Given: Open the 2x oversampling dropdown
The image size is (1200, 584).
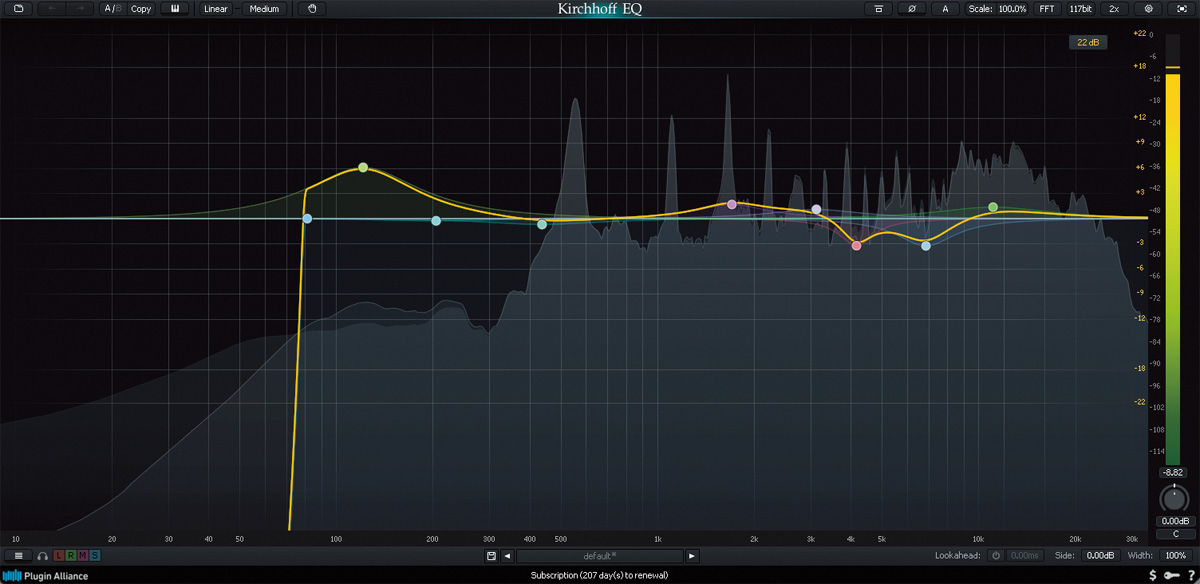Looking at the screenshot, I should pos(1114,9).
